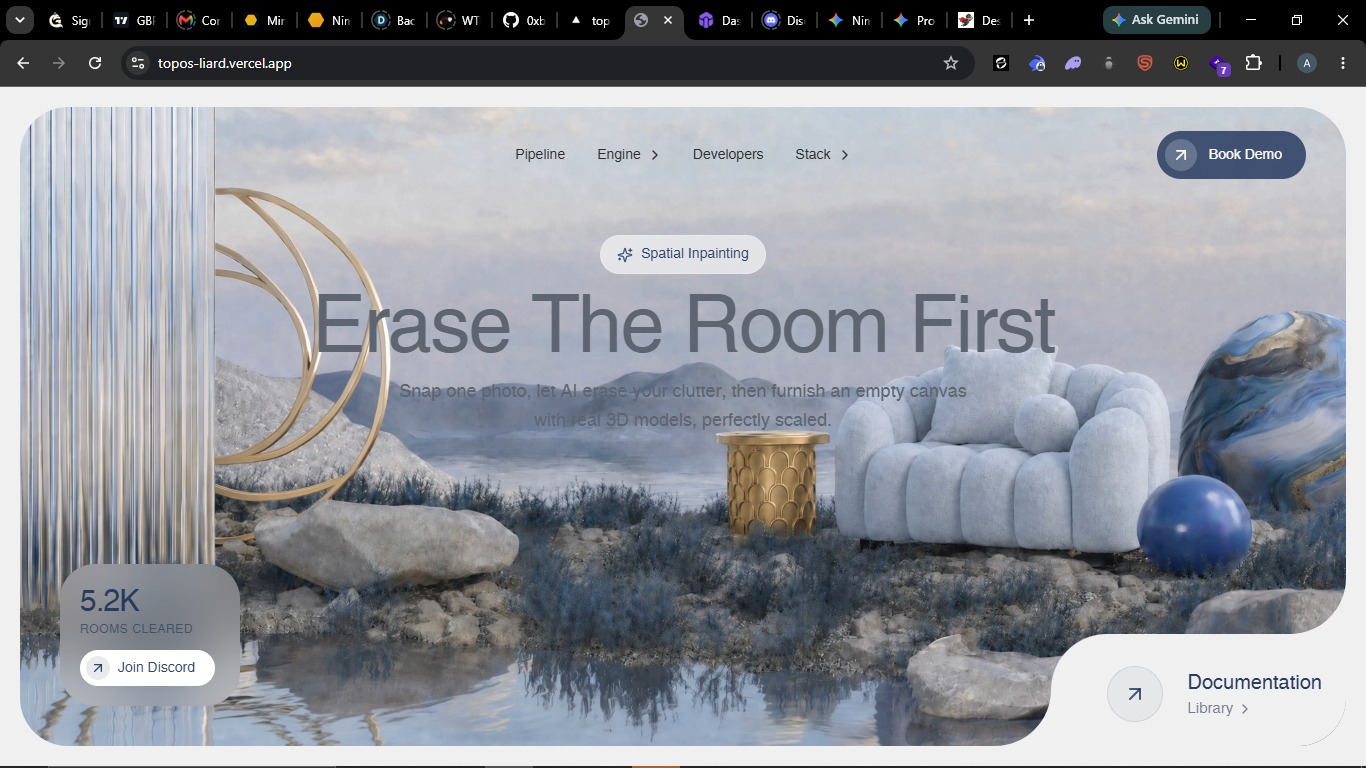The width and height of the screenshot is (1366, 768).
Task: Open the tab search dropdown arrow
Action: pyautogui.click(x=19, y=20)
